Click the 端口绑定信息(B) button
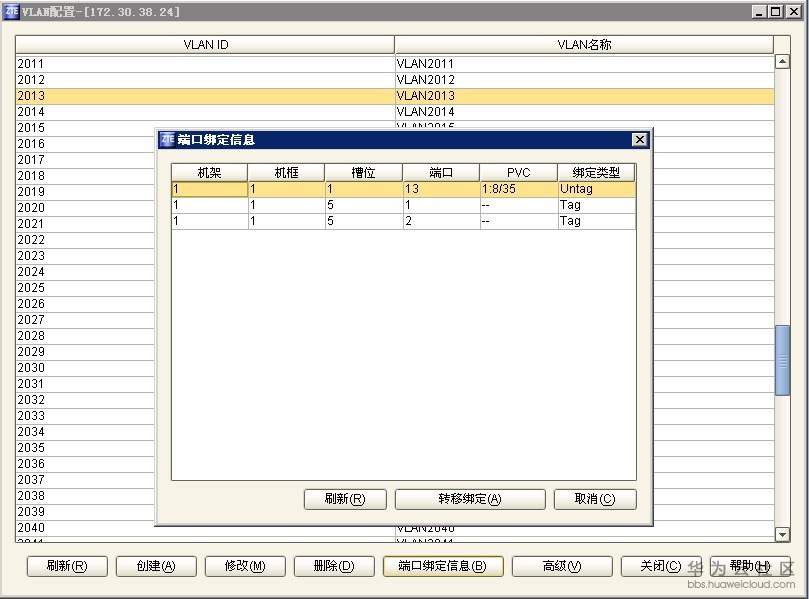The height and width of the screenshot is (599, 809). point(443,566)
